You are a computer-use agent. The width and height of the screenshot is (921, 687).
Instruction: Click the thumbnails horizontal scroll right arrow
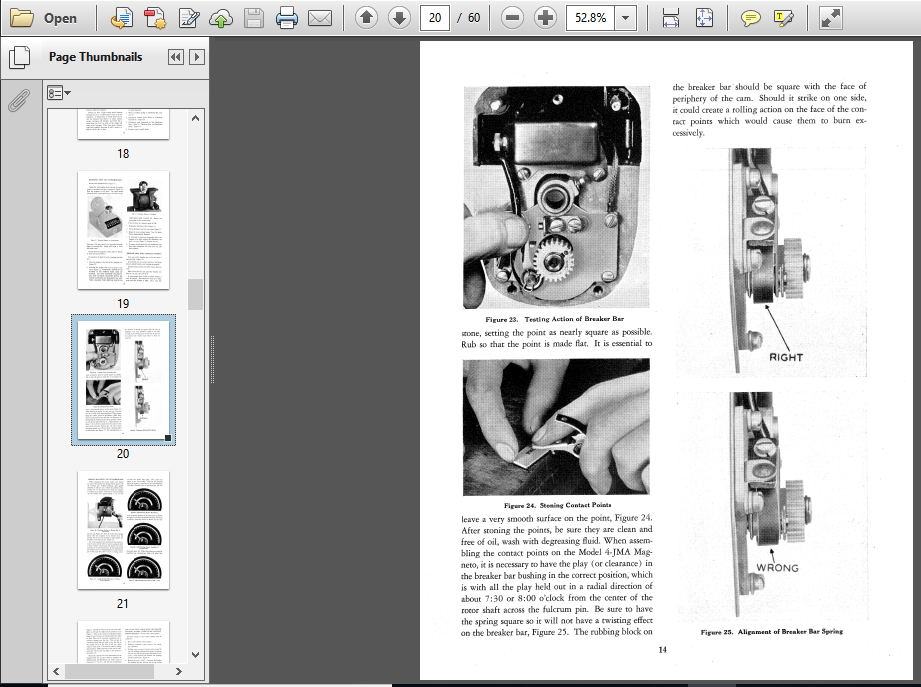coord(179,671)
